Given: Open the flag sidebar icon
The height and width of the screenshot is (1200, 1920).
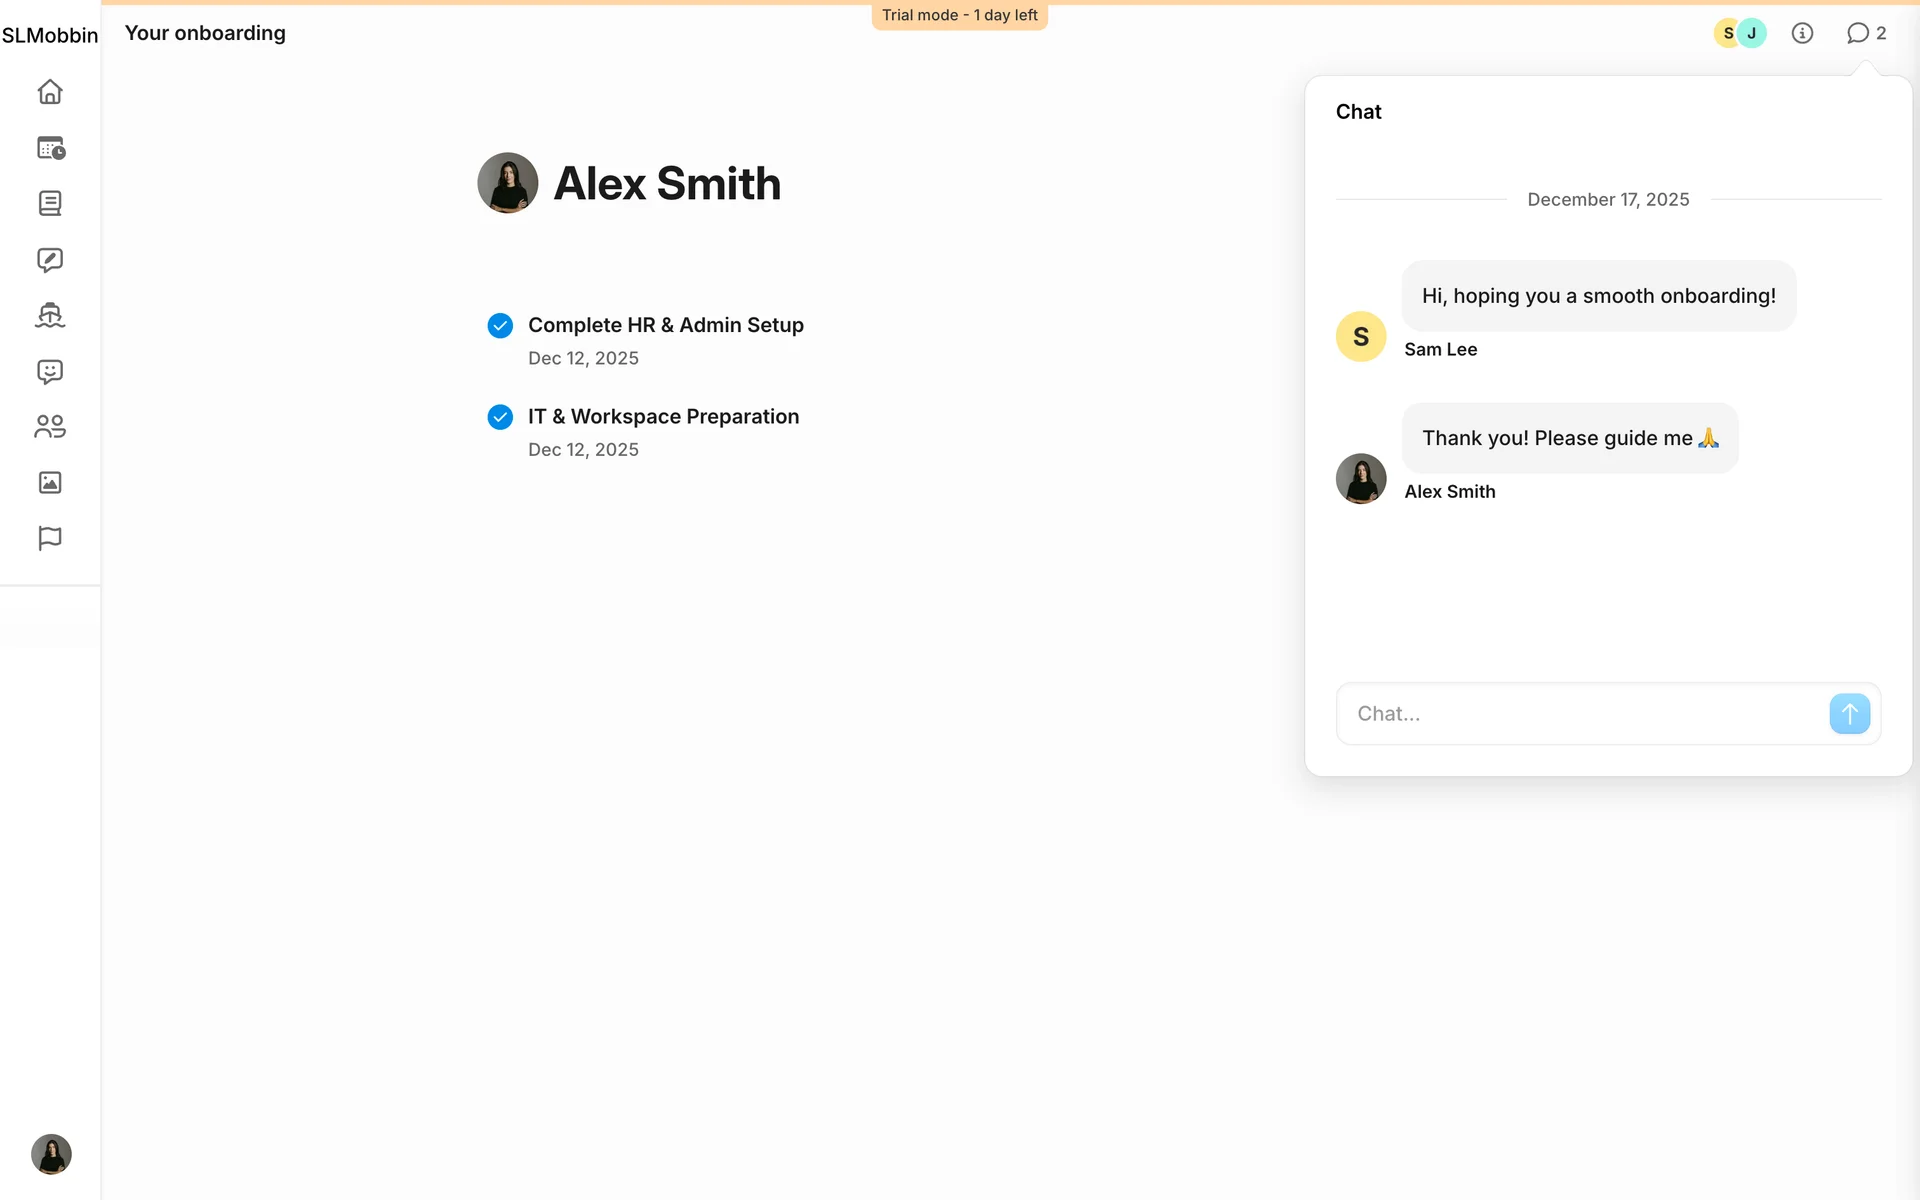Looking at the screenshot, I should pyautogui.click(x=50, y=538).
